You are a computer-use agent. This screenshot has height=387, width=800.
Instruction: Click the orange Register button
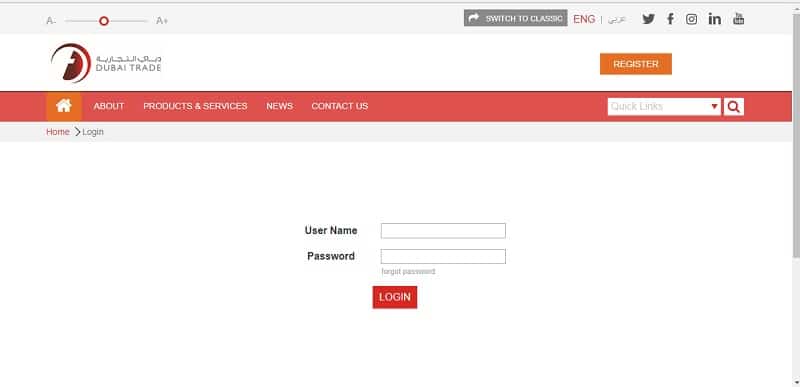(636, 64)
